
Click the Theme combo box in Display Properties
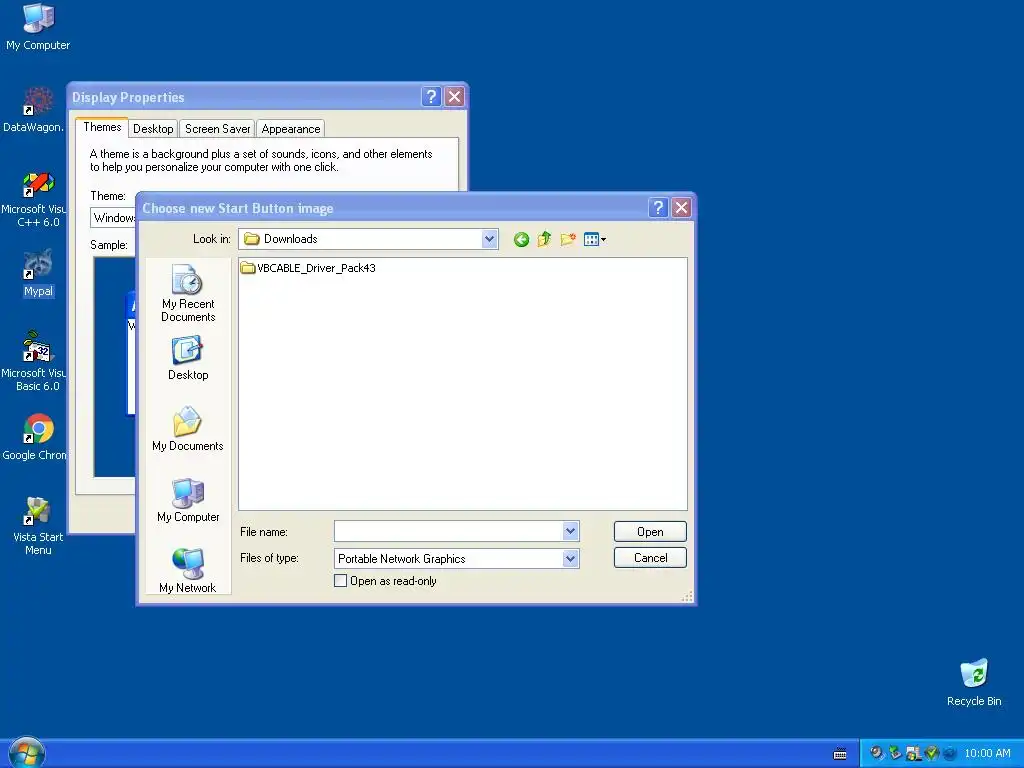click(113, 217)
